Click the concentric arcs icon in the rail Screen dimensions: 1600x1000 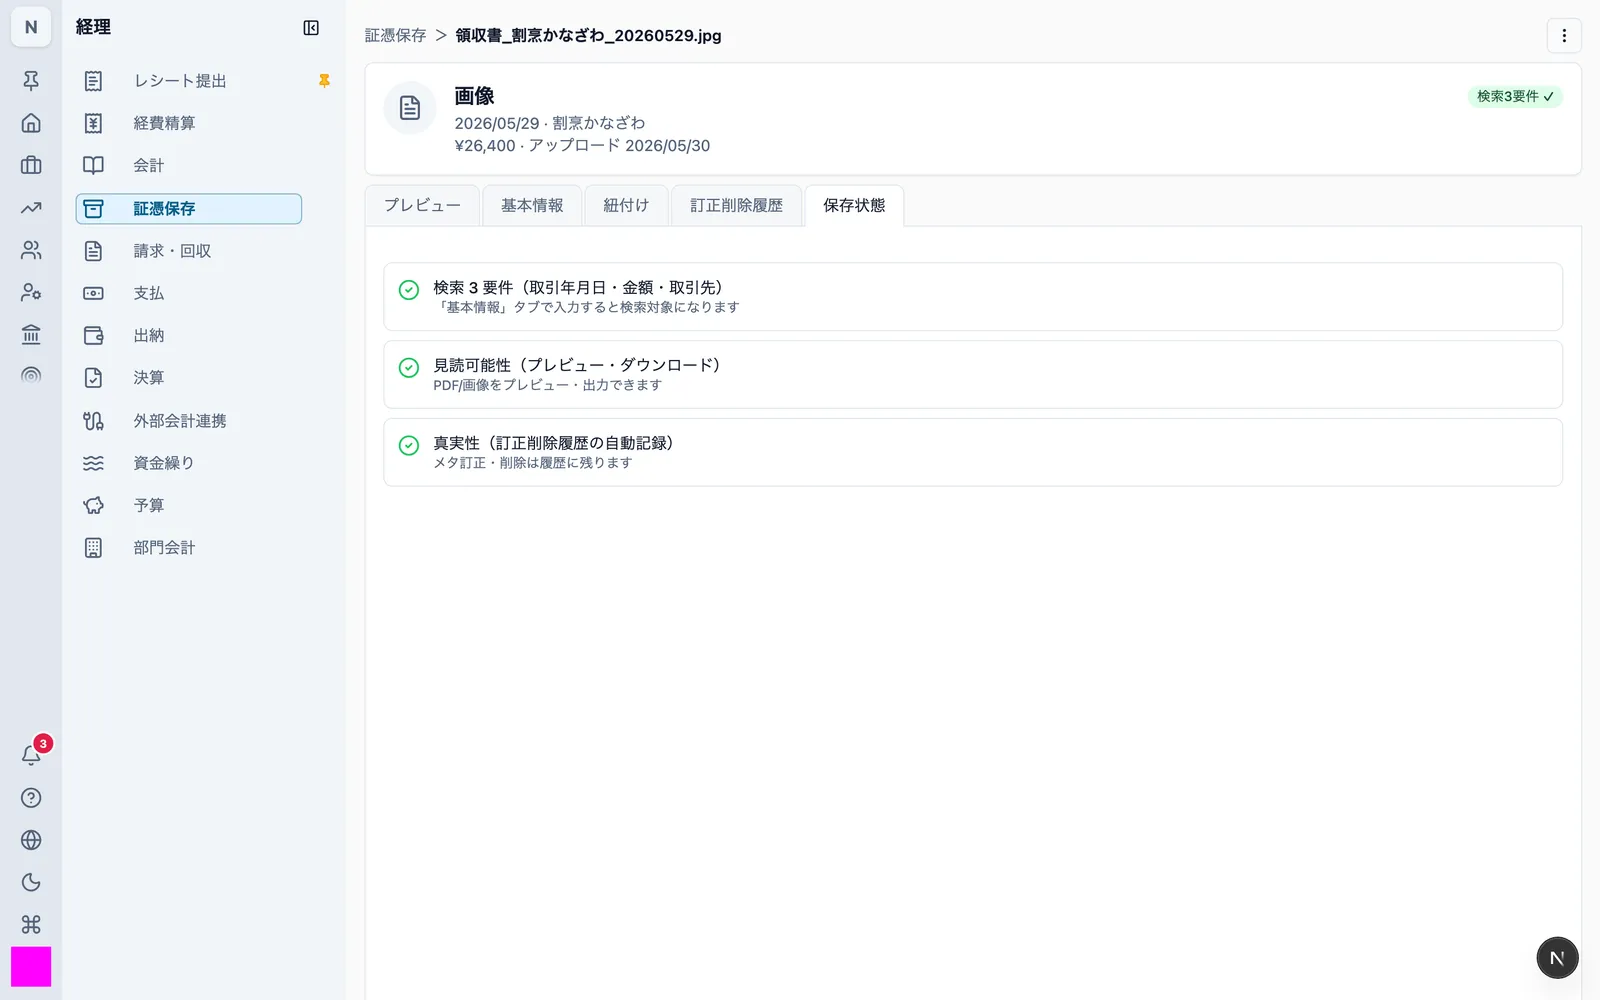coord(31,376)
